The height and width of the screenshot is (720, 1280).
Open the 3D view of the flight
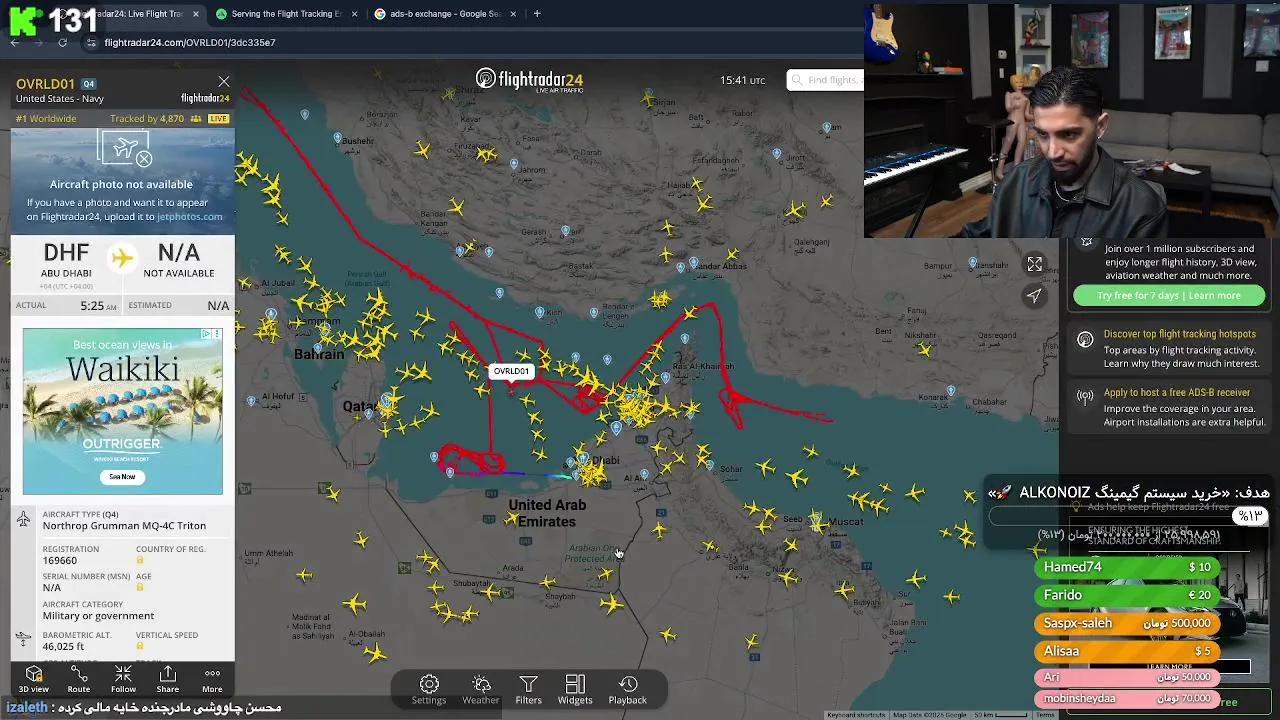(33, 680)
